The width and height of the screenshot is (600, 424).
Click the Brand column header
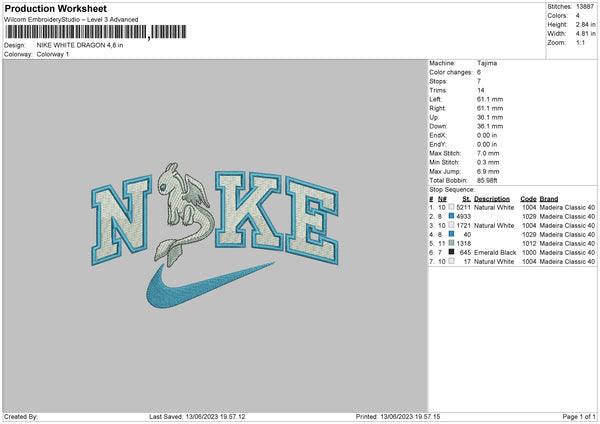pos(549,199)
